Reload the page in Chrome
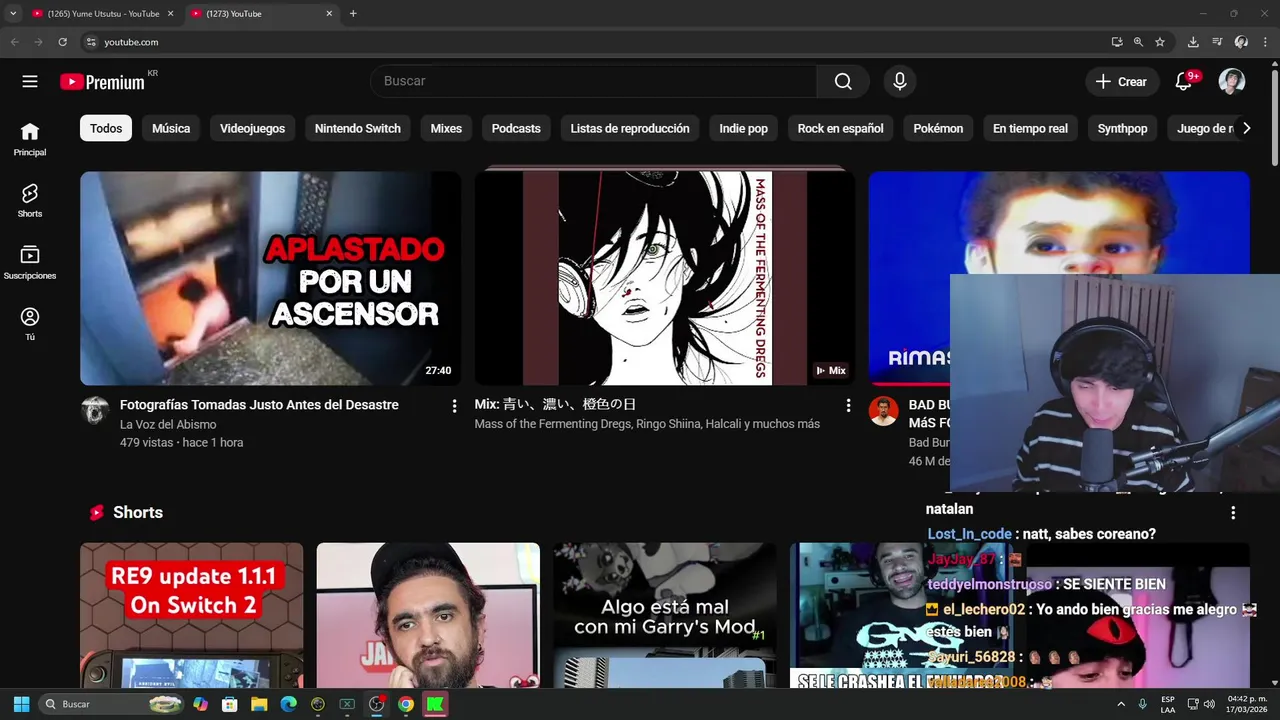This screenshot has height=720, width=1280. pyautogui.click(x=62, y=42)
